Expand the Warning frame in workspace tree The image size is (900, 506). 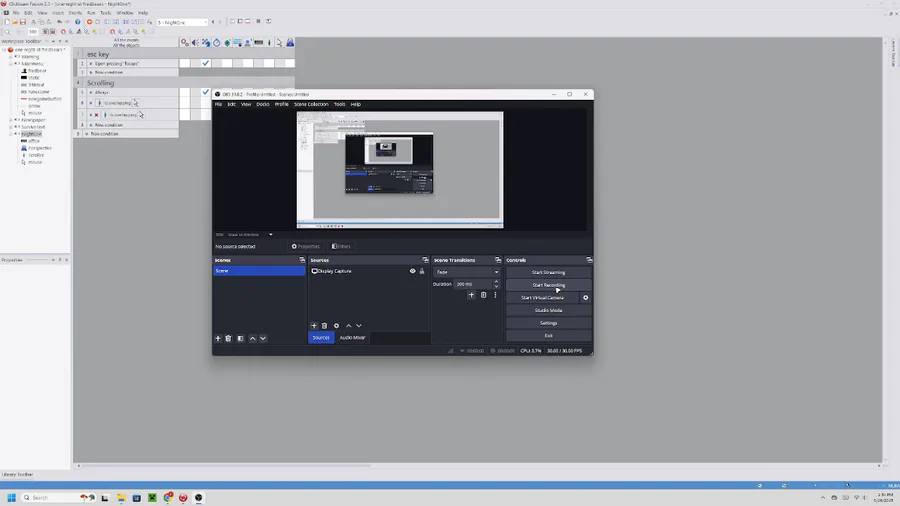pyautogui.click(x=10, y=57)
